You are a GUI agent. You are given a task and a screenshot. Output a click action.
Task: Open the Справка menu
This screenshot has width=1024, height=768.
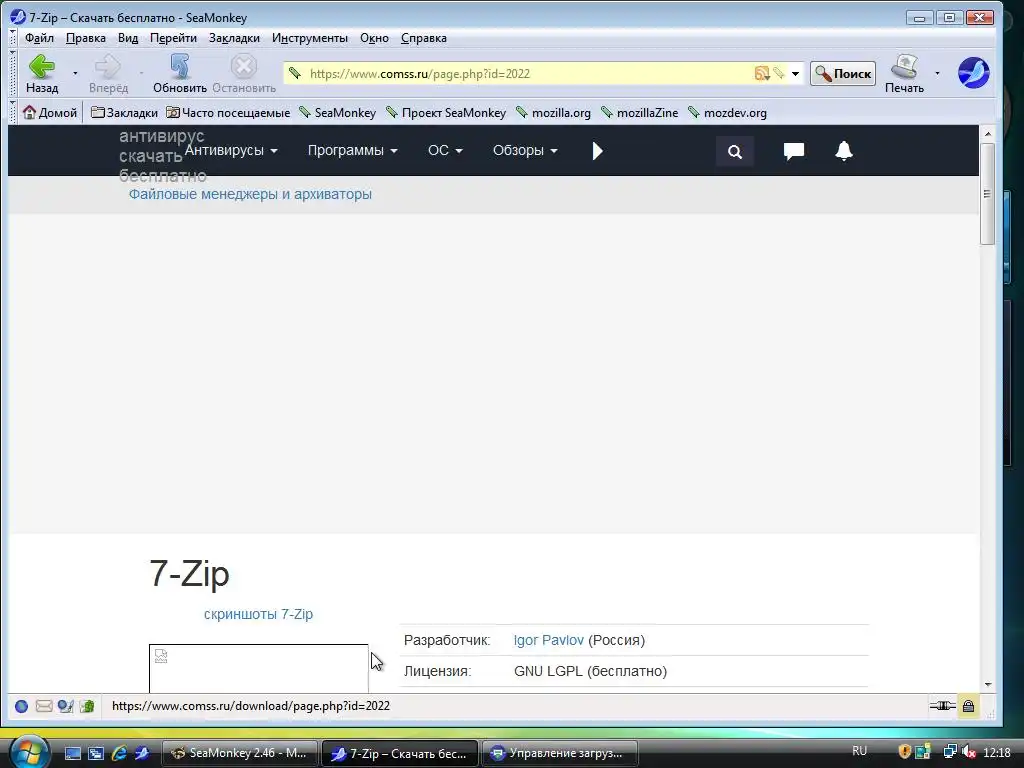tap(424, 38)
